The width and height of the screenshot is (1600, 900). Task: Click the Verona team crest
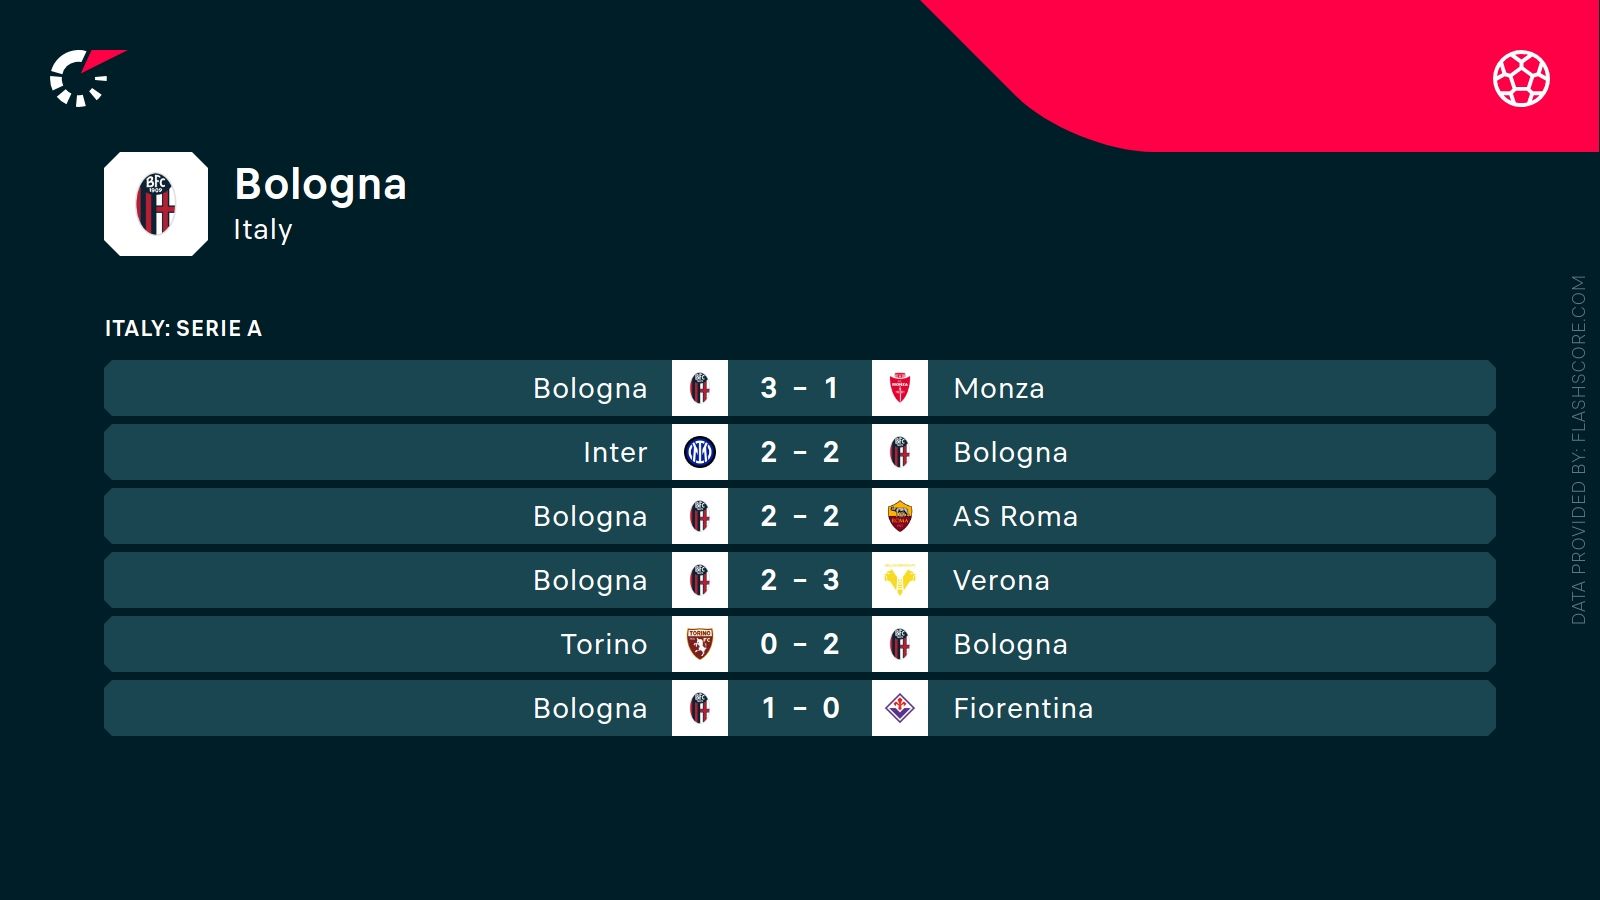(x=900, y=580)
